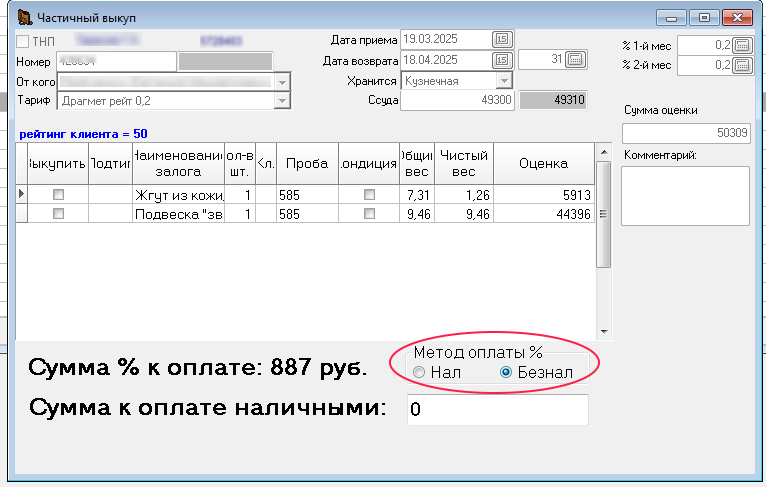Click the row selector of the Подвеска row
The width and height of the screenshot is (766, 487).
pos(21,214)
